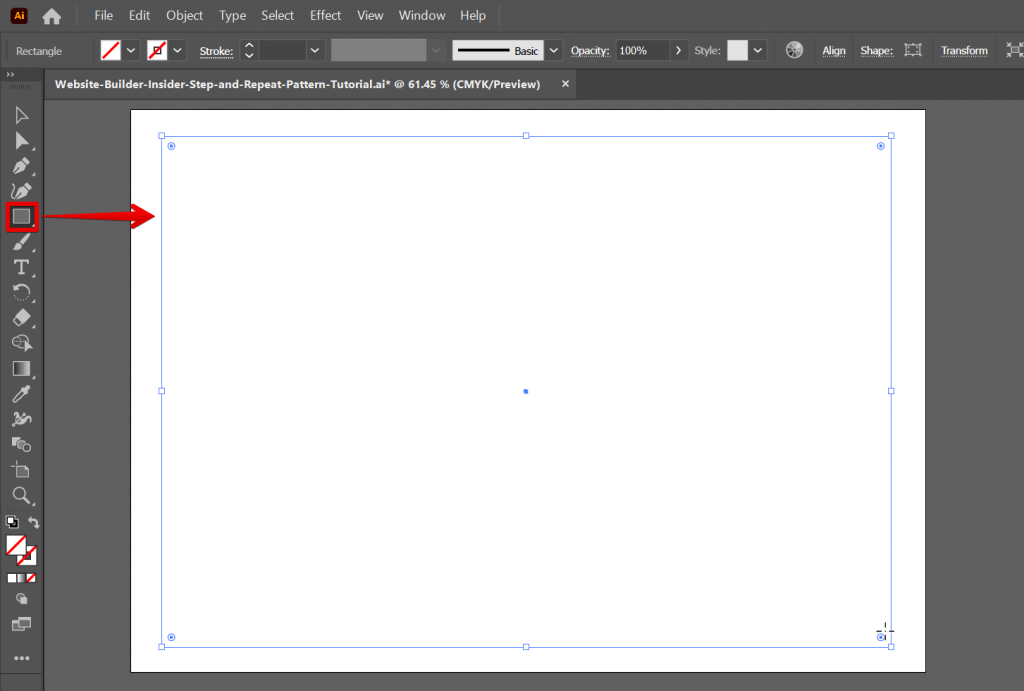
Task: Select the Zoom tool magnifier
Action: coord(22,496)
